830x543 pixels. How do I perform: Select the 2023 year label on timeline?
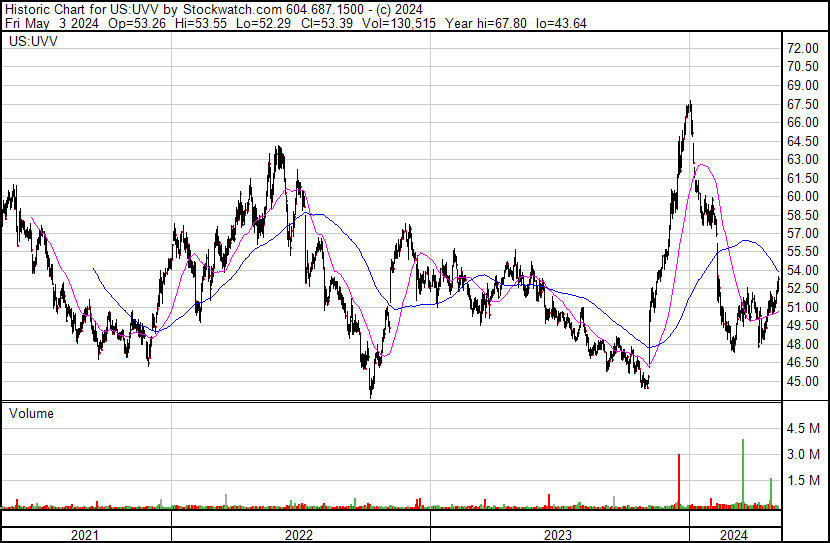[x=558, y=535]
